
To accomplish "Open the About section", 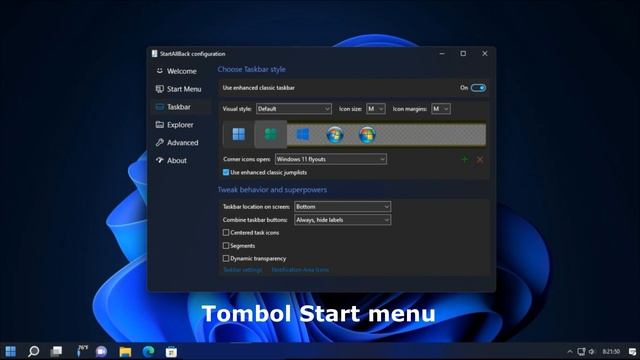I will 171,160.
